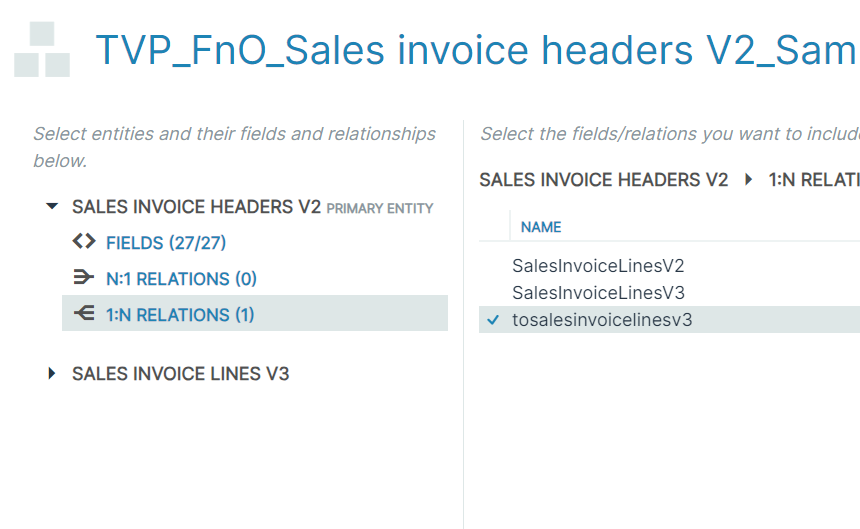Select Sales Invoice Headers V2 primary entity label
The image size is (860, 529).
tap(196, 207)
